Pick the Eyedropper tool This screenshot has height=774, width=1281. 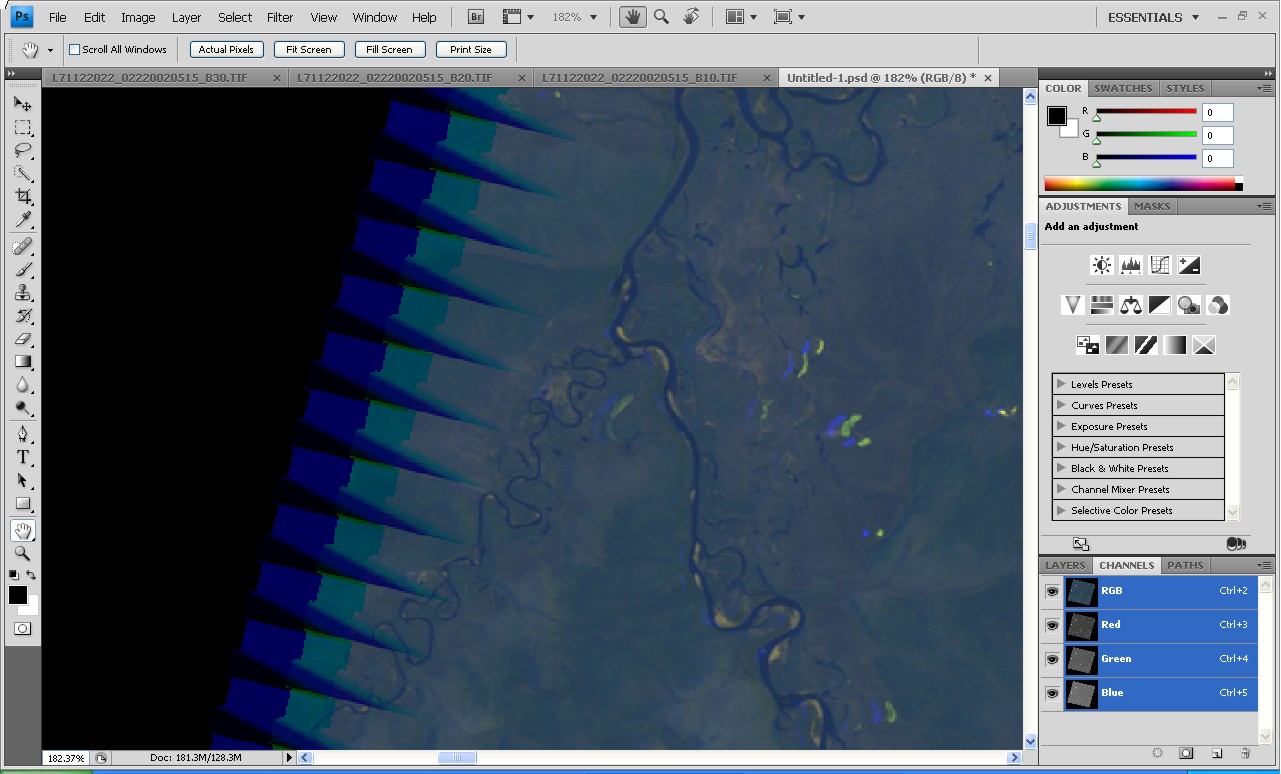[x=23, y=221]
